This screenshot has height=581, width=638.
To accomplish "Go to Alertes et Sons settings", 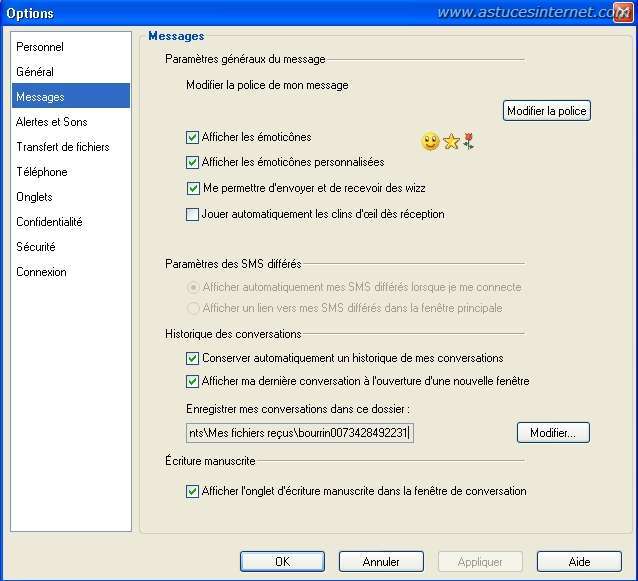I will pyautogui.click(x=51, y=122).
